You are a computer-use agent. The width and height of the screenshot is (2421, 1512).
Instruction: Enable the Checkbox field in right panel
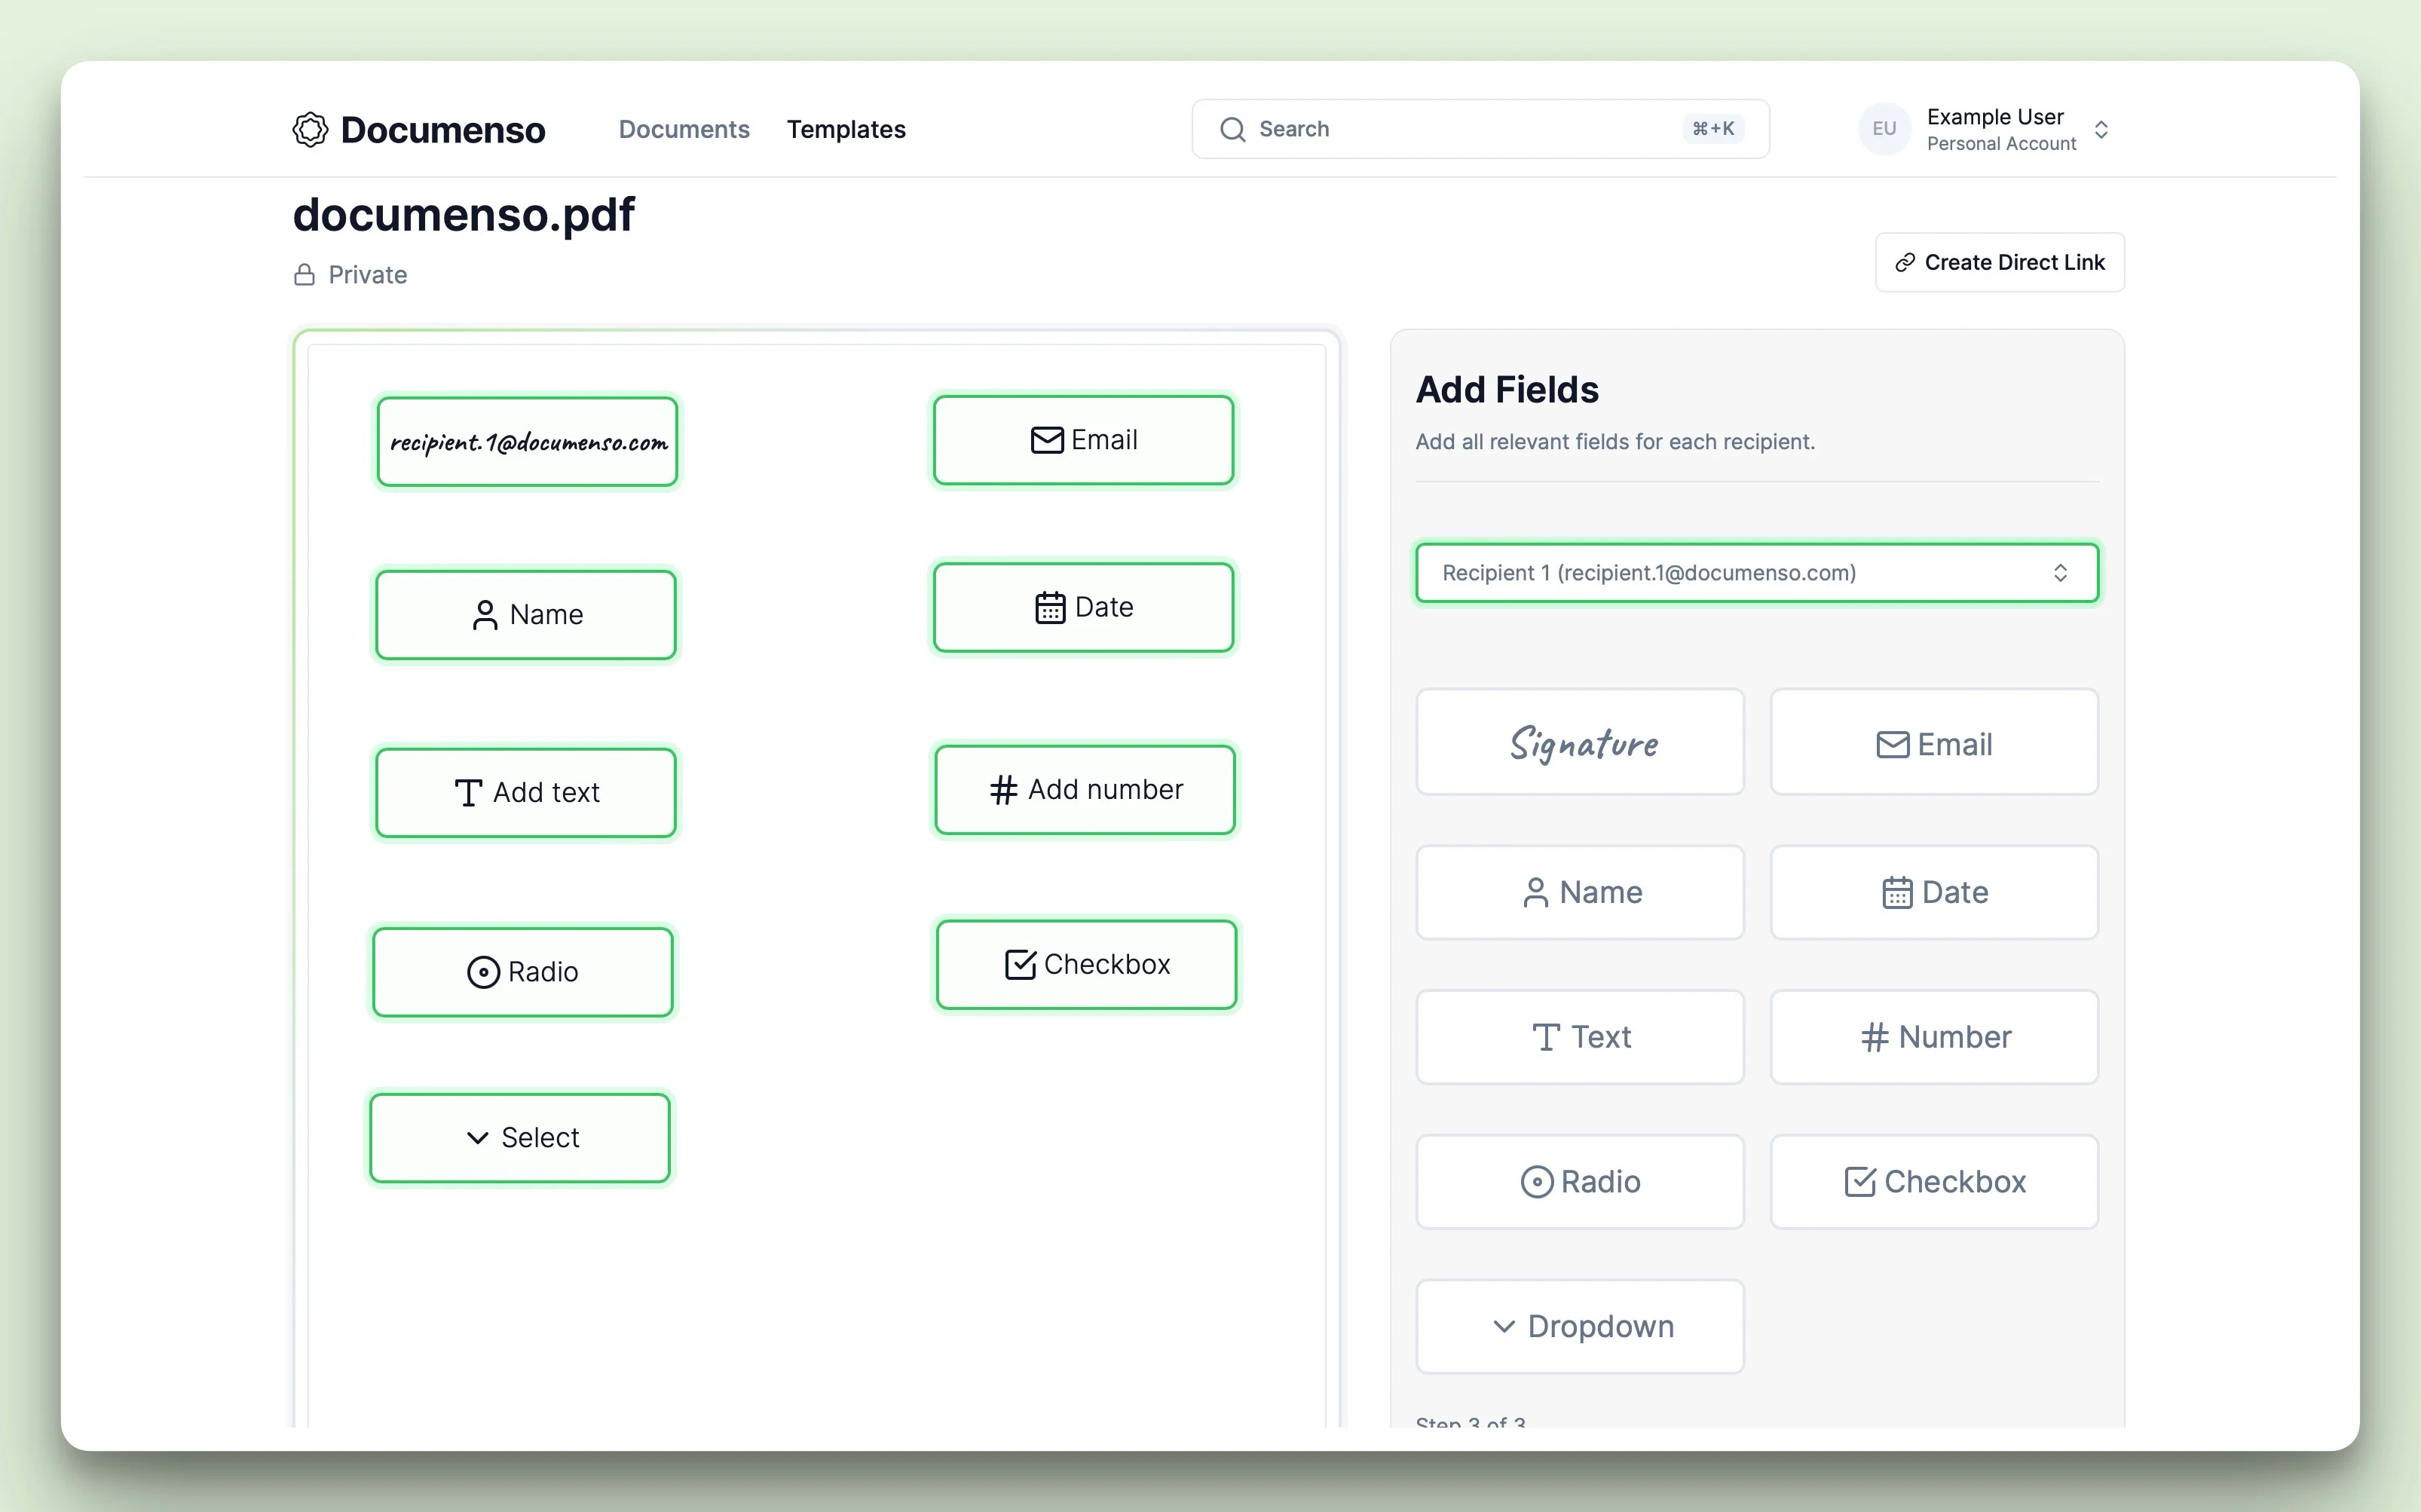click(1933, 1181)
